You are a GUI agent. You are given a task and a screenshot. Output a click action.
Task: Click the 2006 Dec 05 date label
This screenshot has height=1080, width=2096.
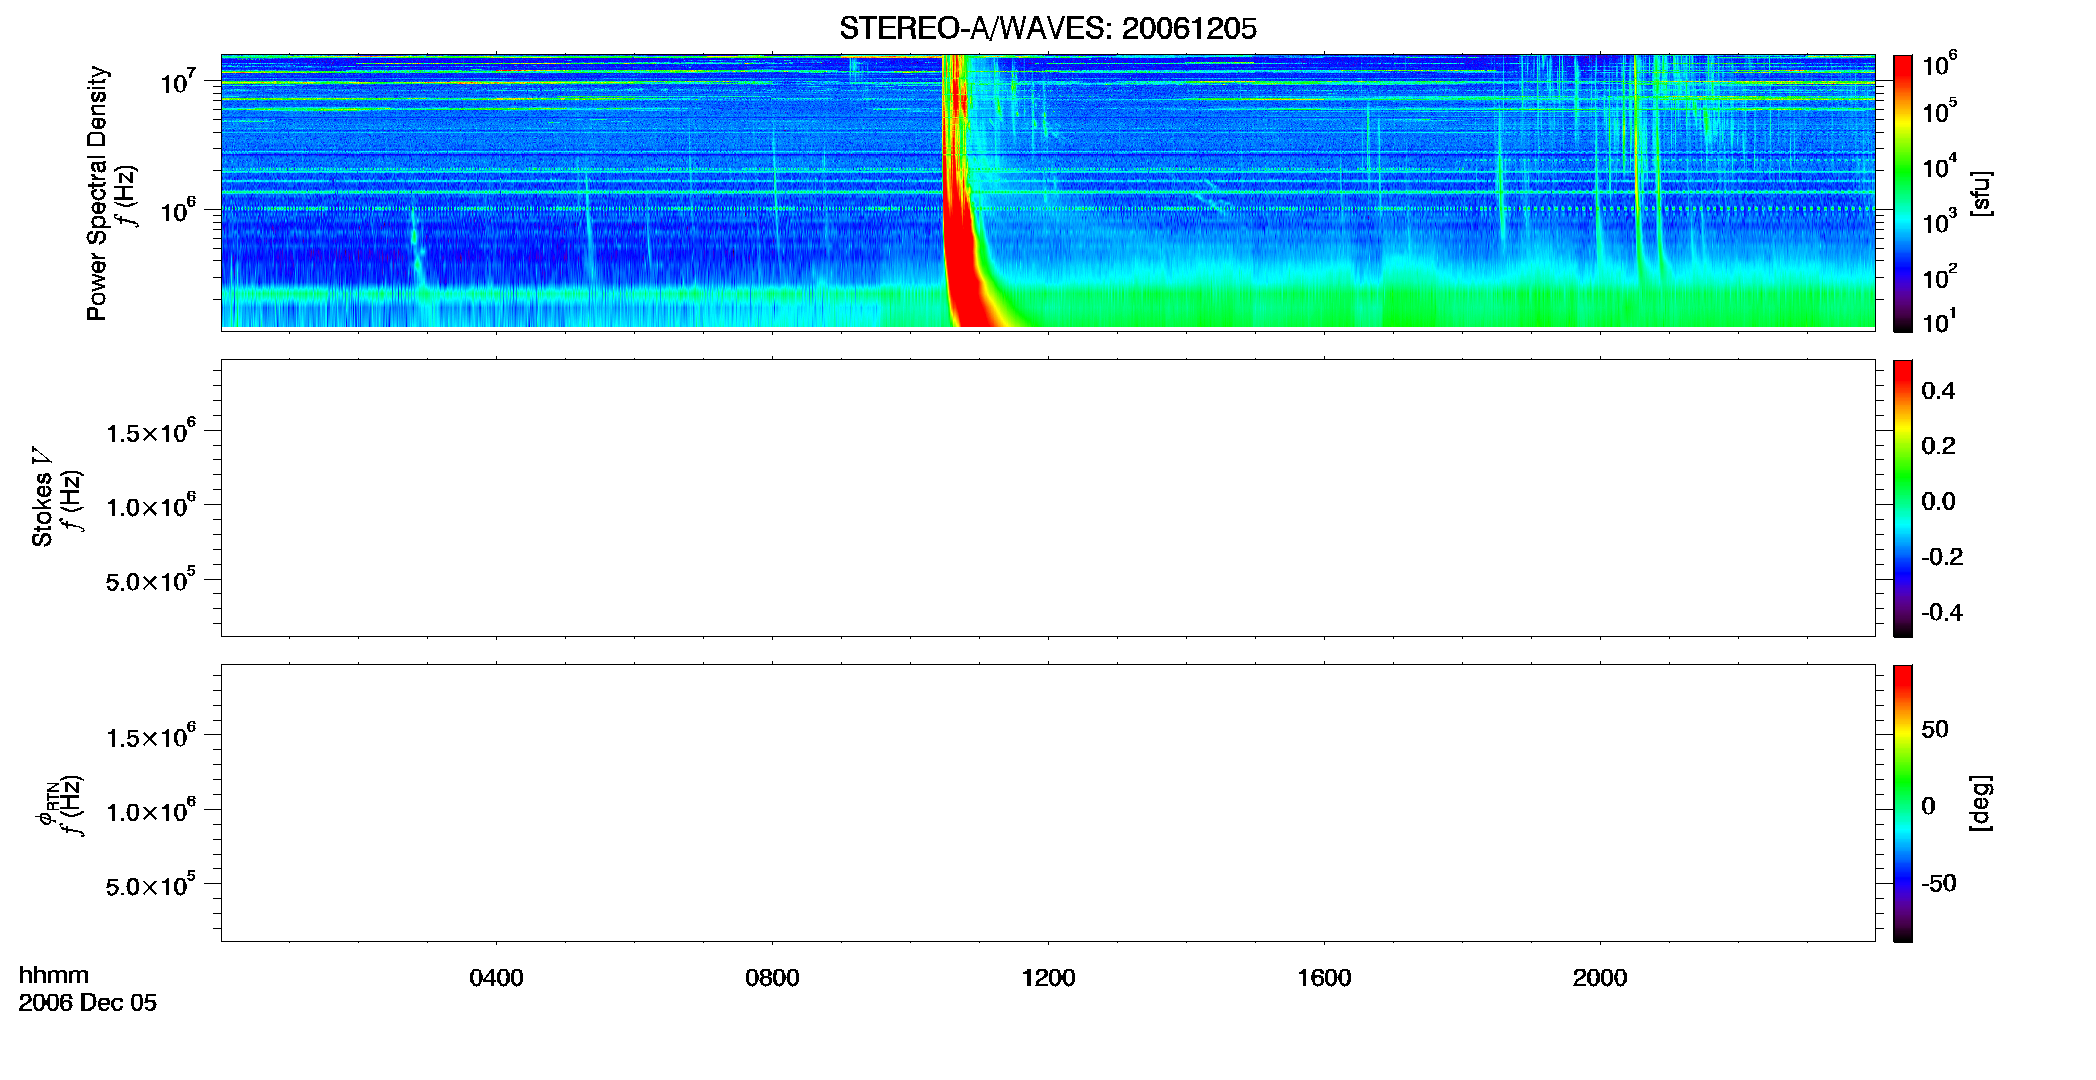pos(88,1003)
